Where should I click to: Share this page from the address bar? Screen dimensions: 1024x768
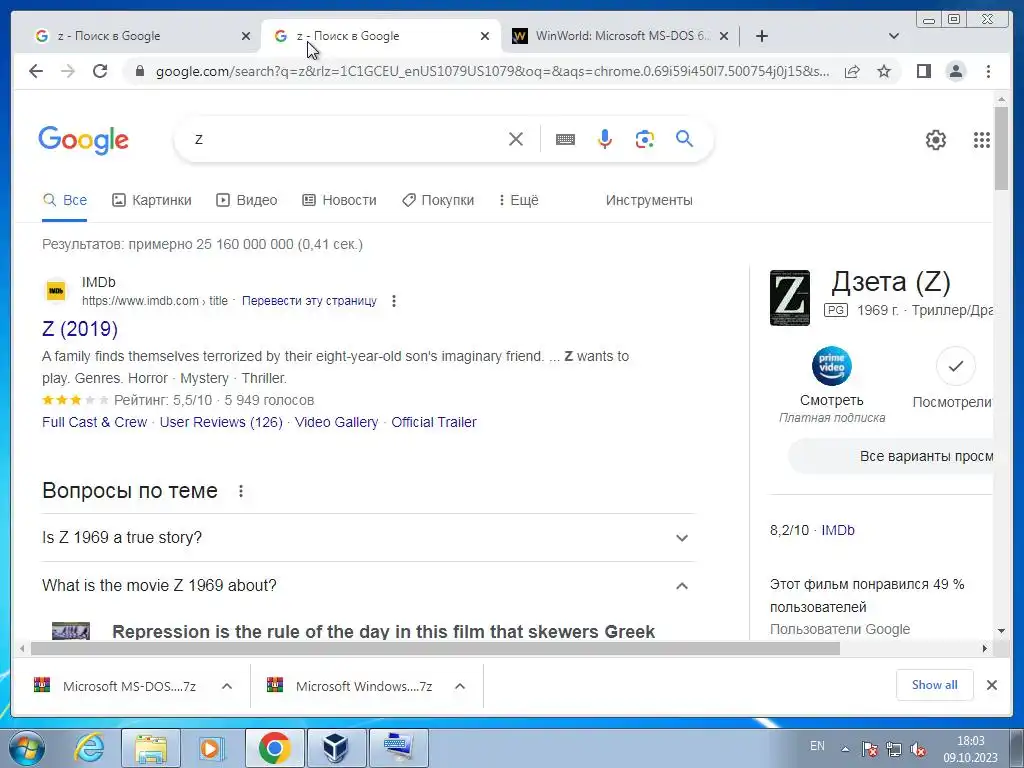coord(852,71)
